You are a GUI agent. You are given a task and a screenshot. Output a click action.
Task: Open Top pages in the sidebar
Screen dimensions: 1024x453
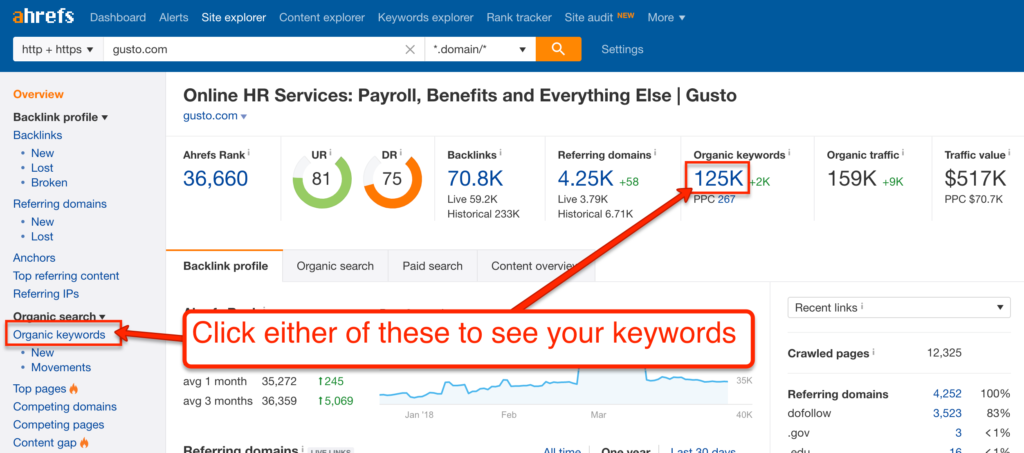40,388
